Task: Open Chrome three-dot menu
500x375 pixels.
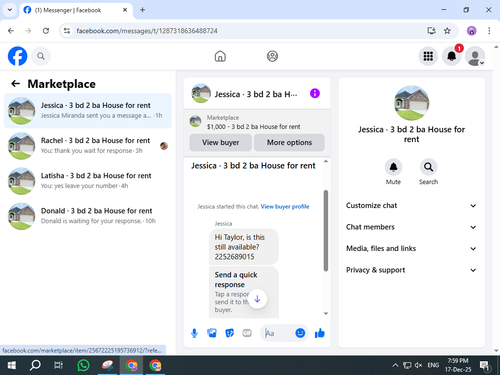Action: [x=489, y=31]
